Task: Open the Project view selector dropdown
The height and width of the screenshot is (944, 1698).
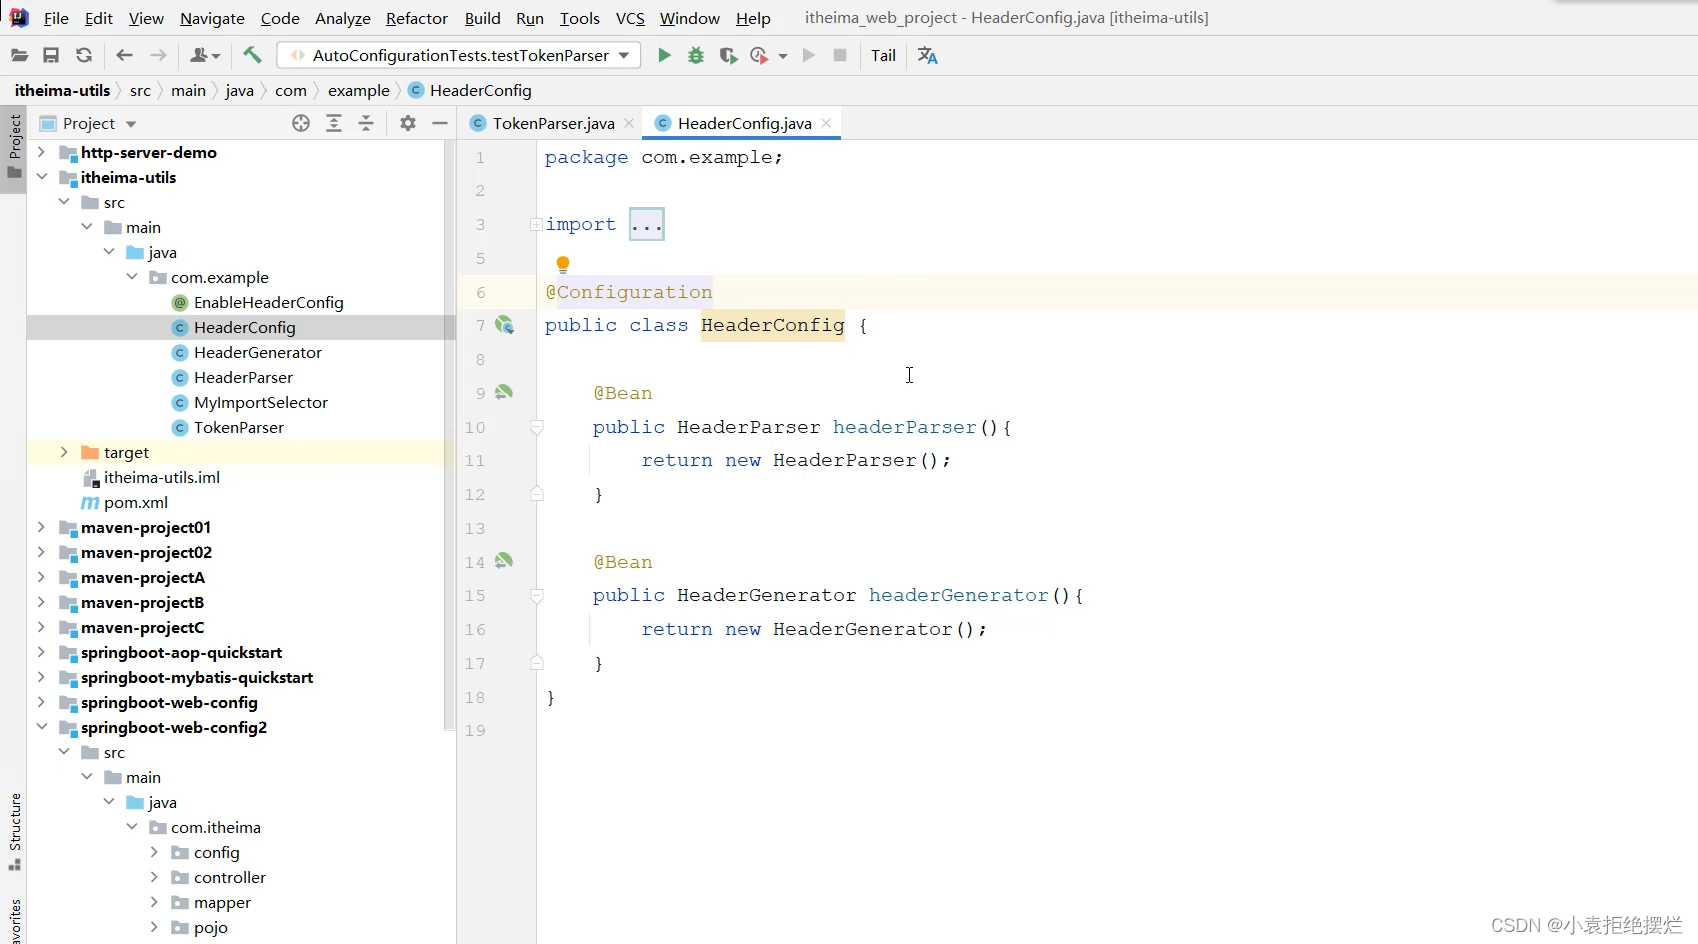Action: click(131, 124)
